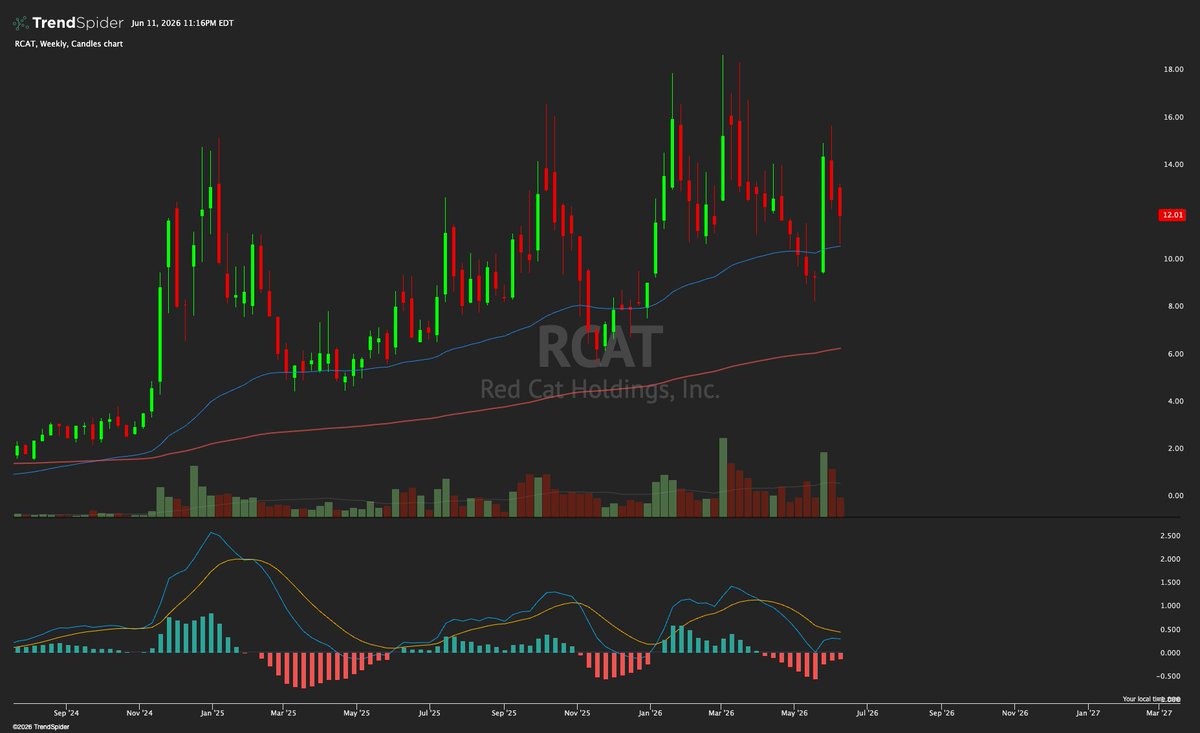The height and width of the screenshot is (733, 1200).
Task: Click the May '26 date axis label
Action: [794, 714]
